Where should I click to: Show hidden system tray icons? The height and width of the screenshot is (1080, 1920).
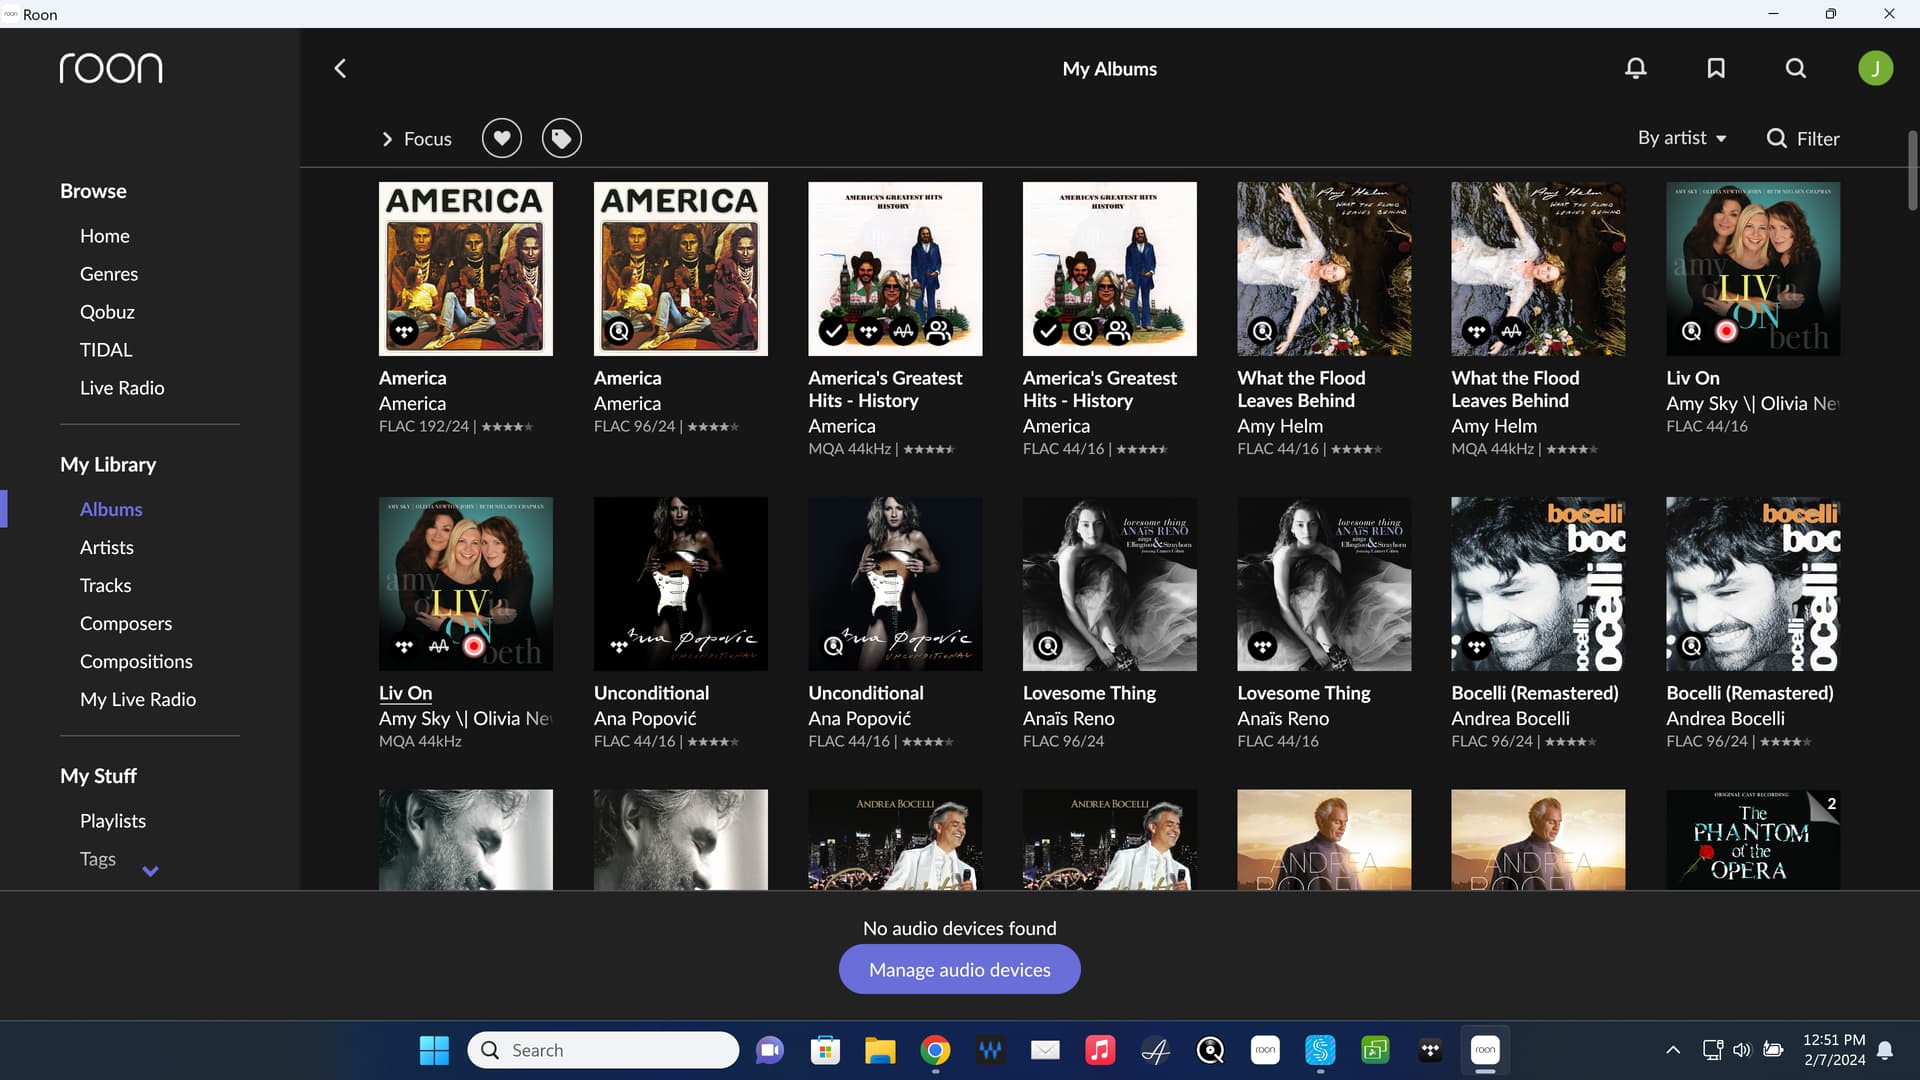click(x=1673, y=1050)
